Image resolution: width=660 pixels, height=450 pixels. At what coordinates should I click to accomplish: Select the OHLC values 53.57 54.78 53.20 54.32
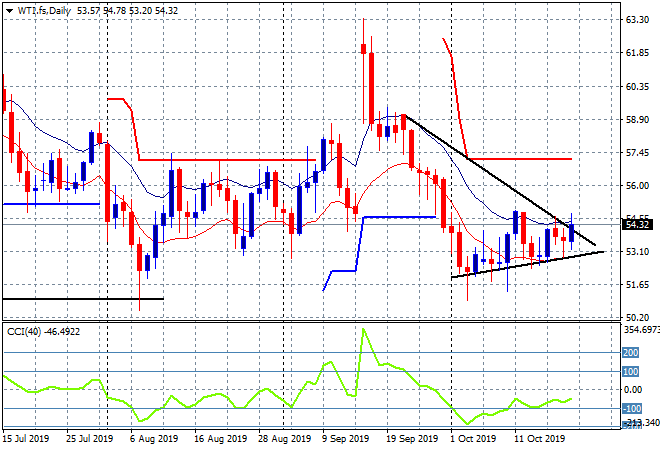click(x=128, y=11)
